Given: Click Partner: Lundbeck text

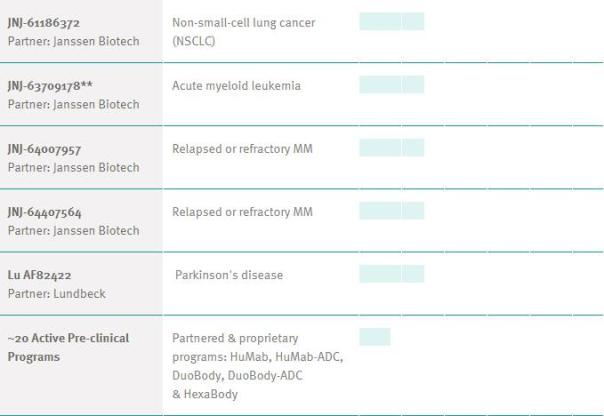Looking at the screenshot, I should pyautogui.click(x=57, y=294).
